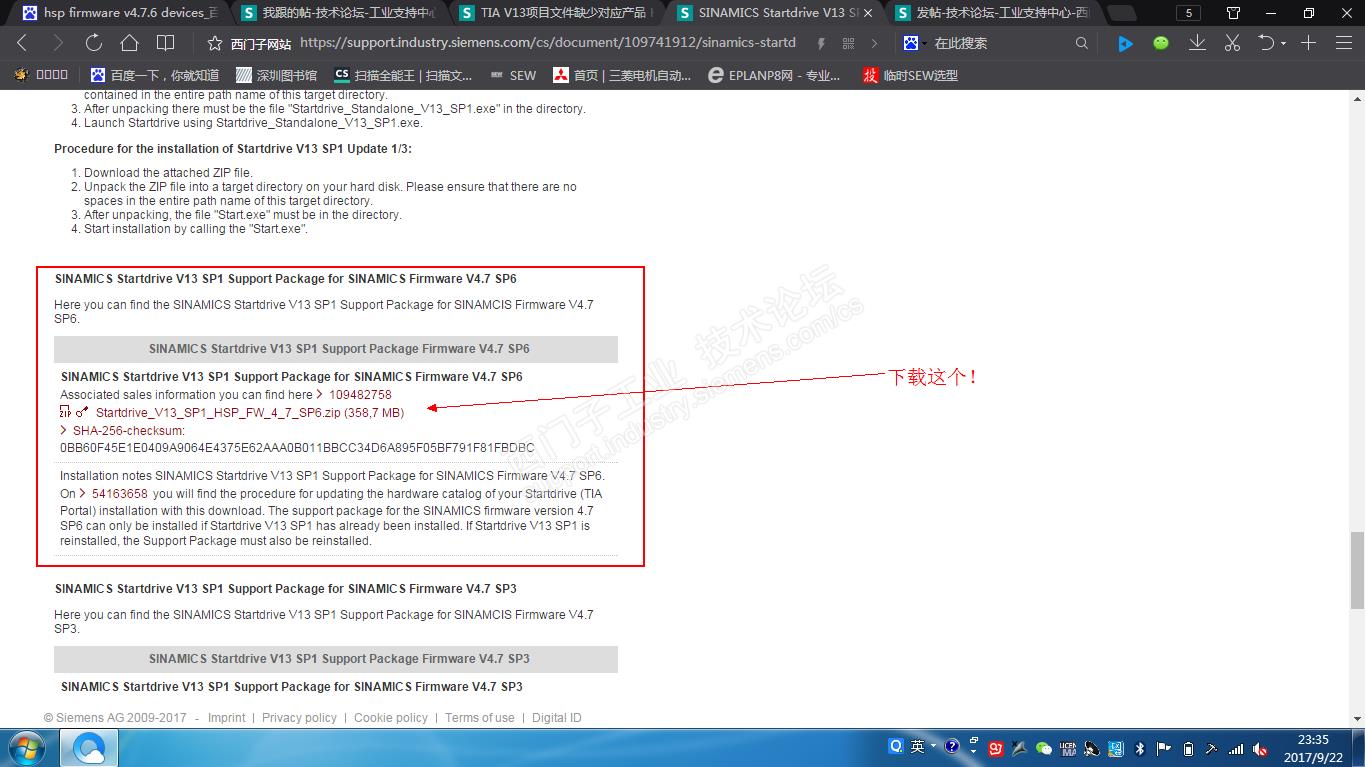Click the blue play arrow toolbar icon
This screenshot has width=1365, height=767.
[1125, 43]
